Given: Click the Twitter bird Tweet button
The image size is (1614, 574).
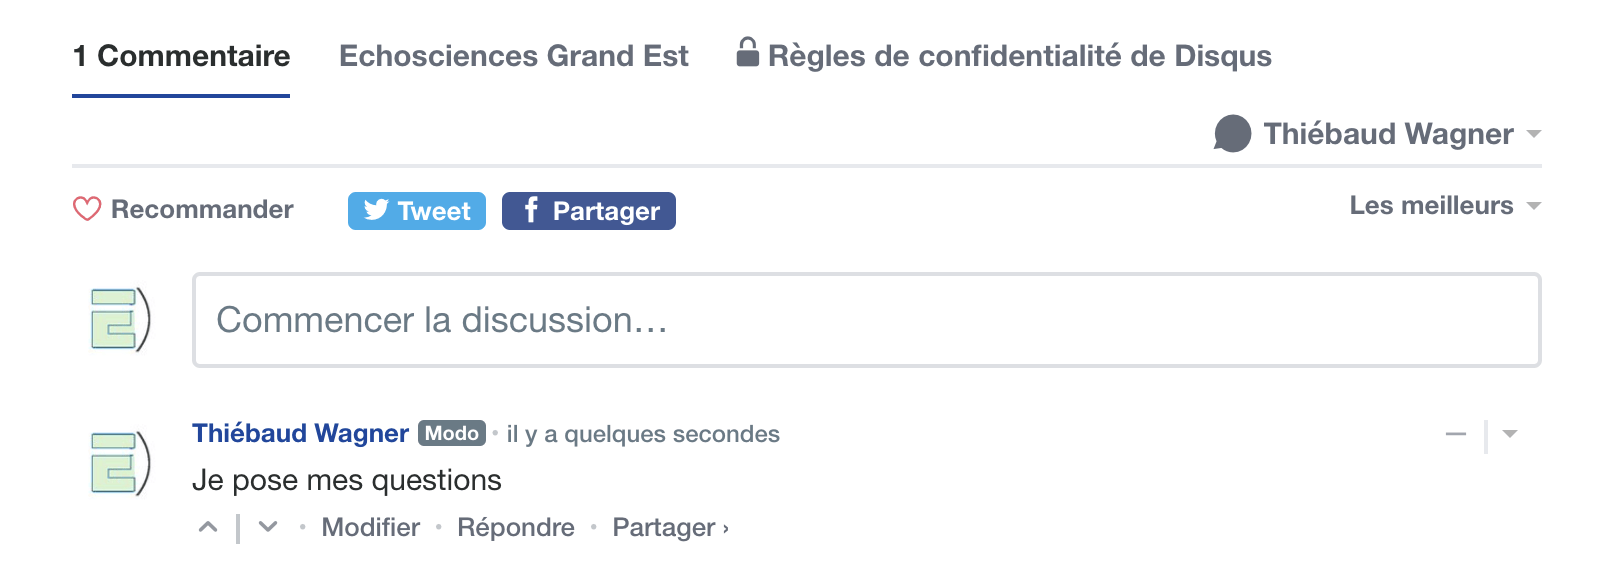Looking at the screenshot, I should tap(417, 211).
